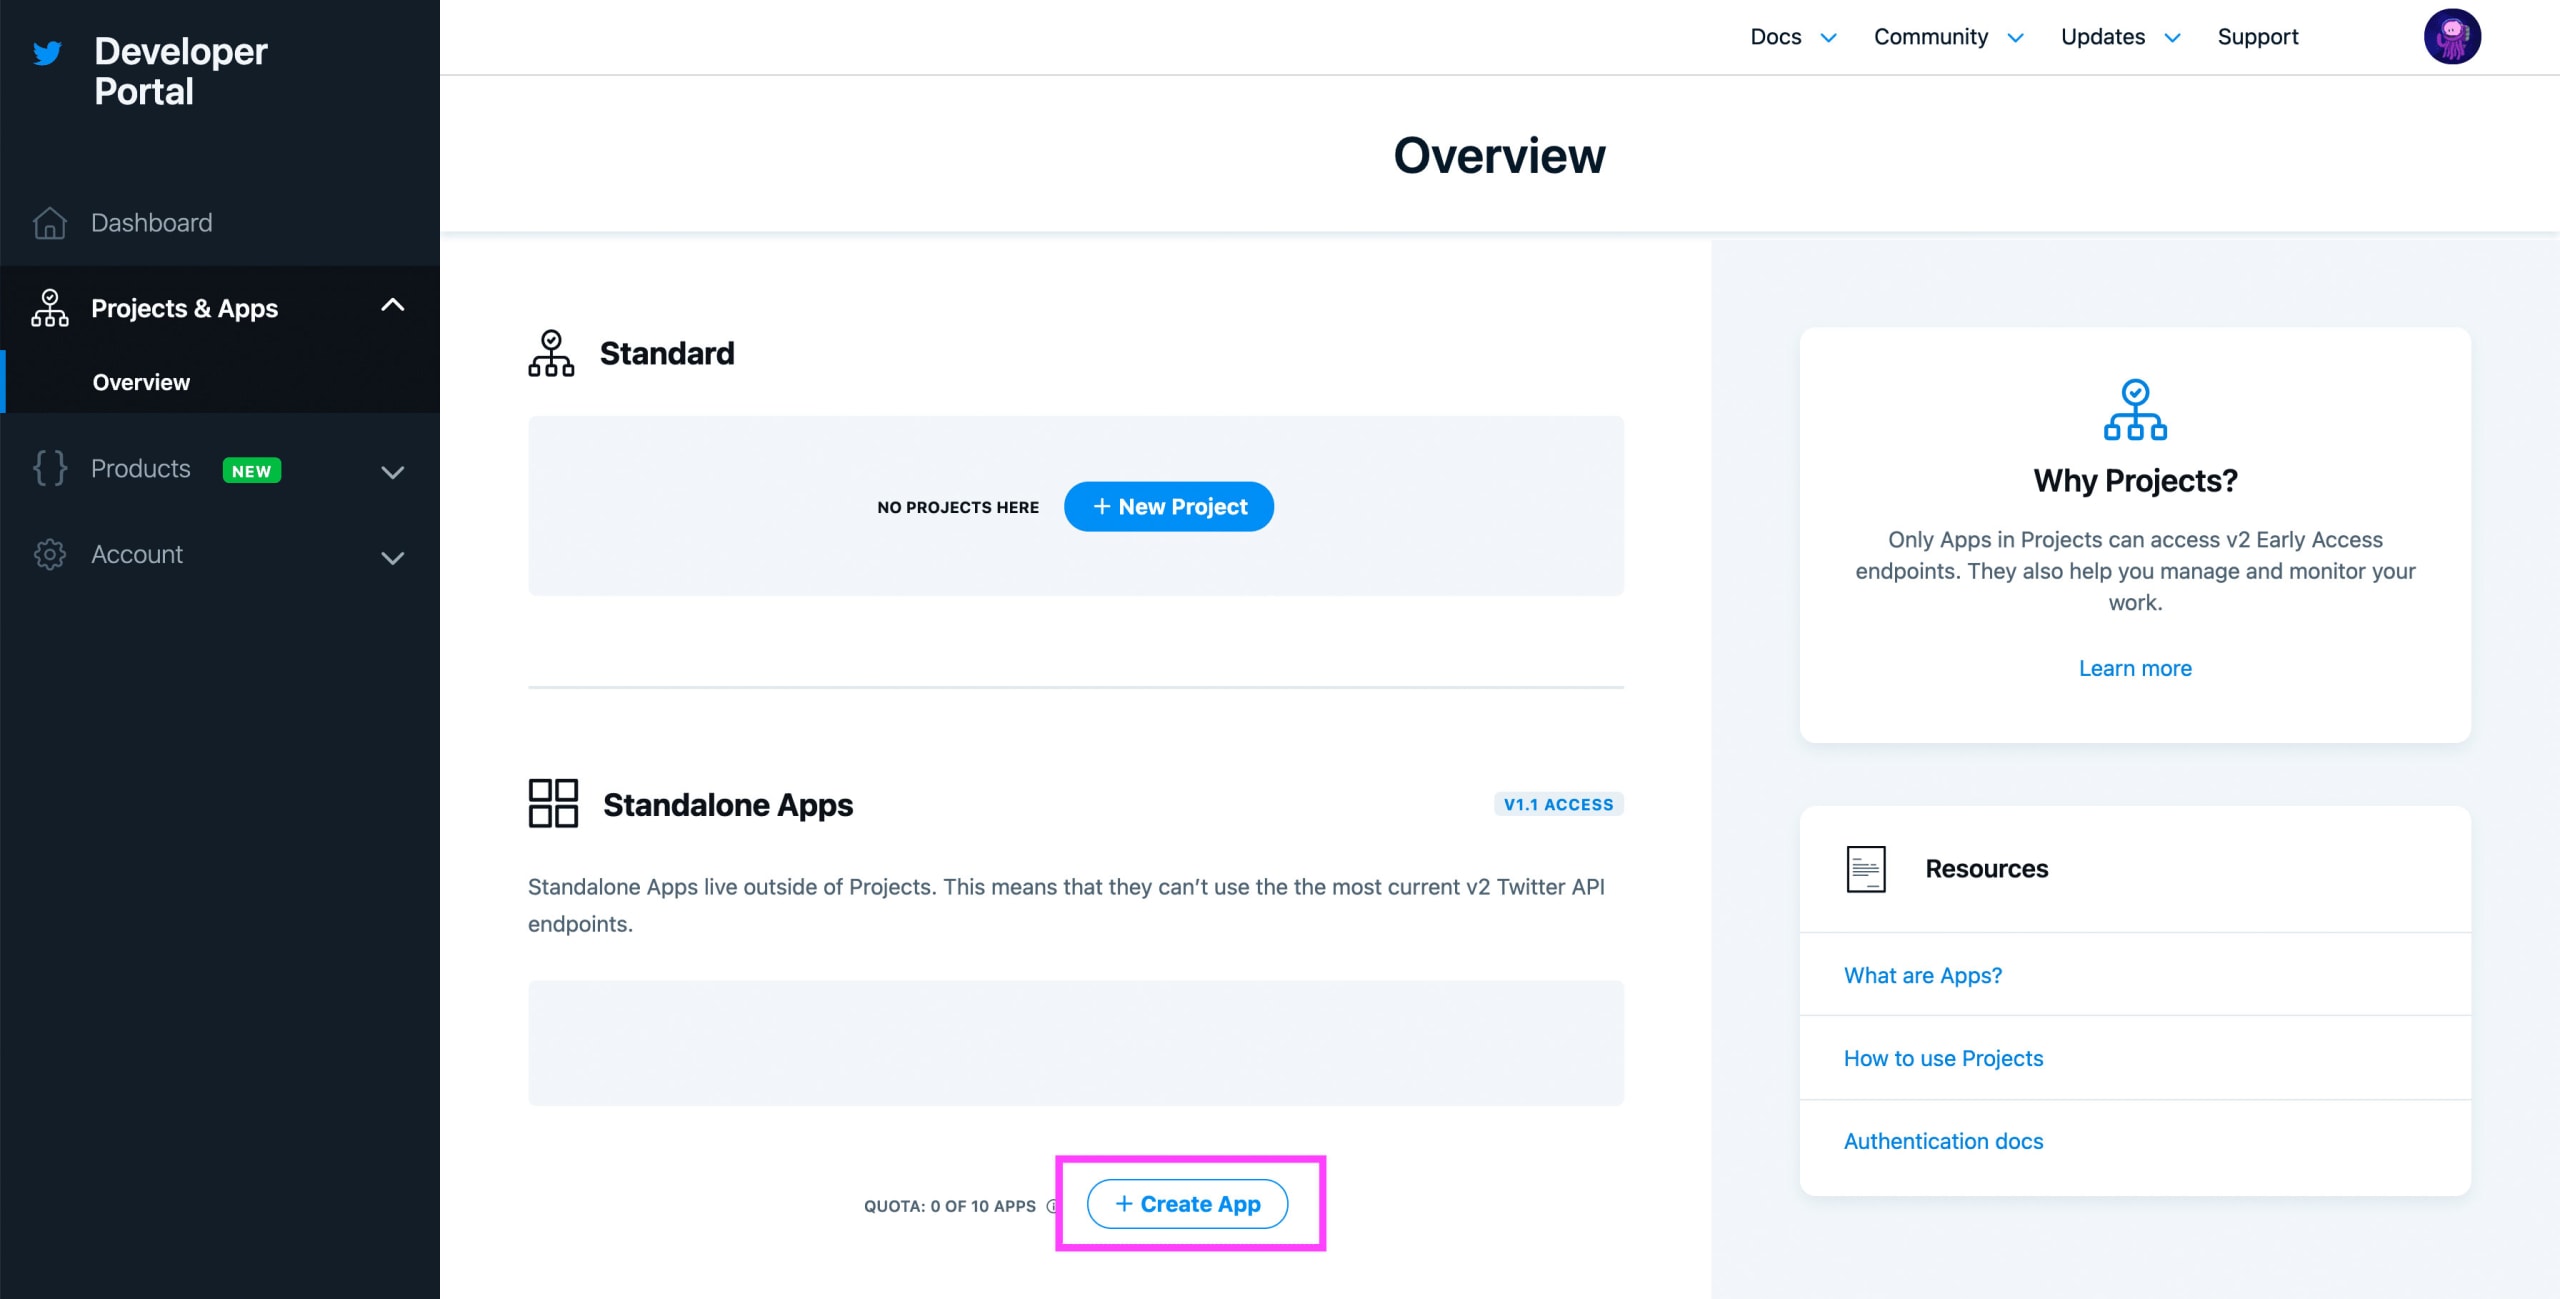This screenshot has height=1299, width=2560.
Task: Click the quota info icon
Action: point(1051,1206)
